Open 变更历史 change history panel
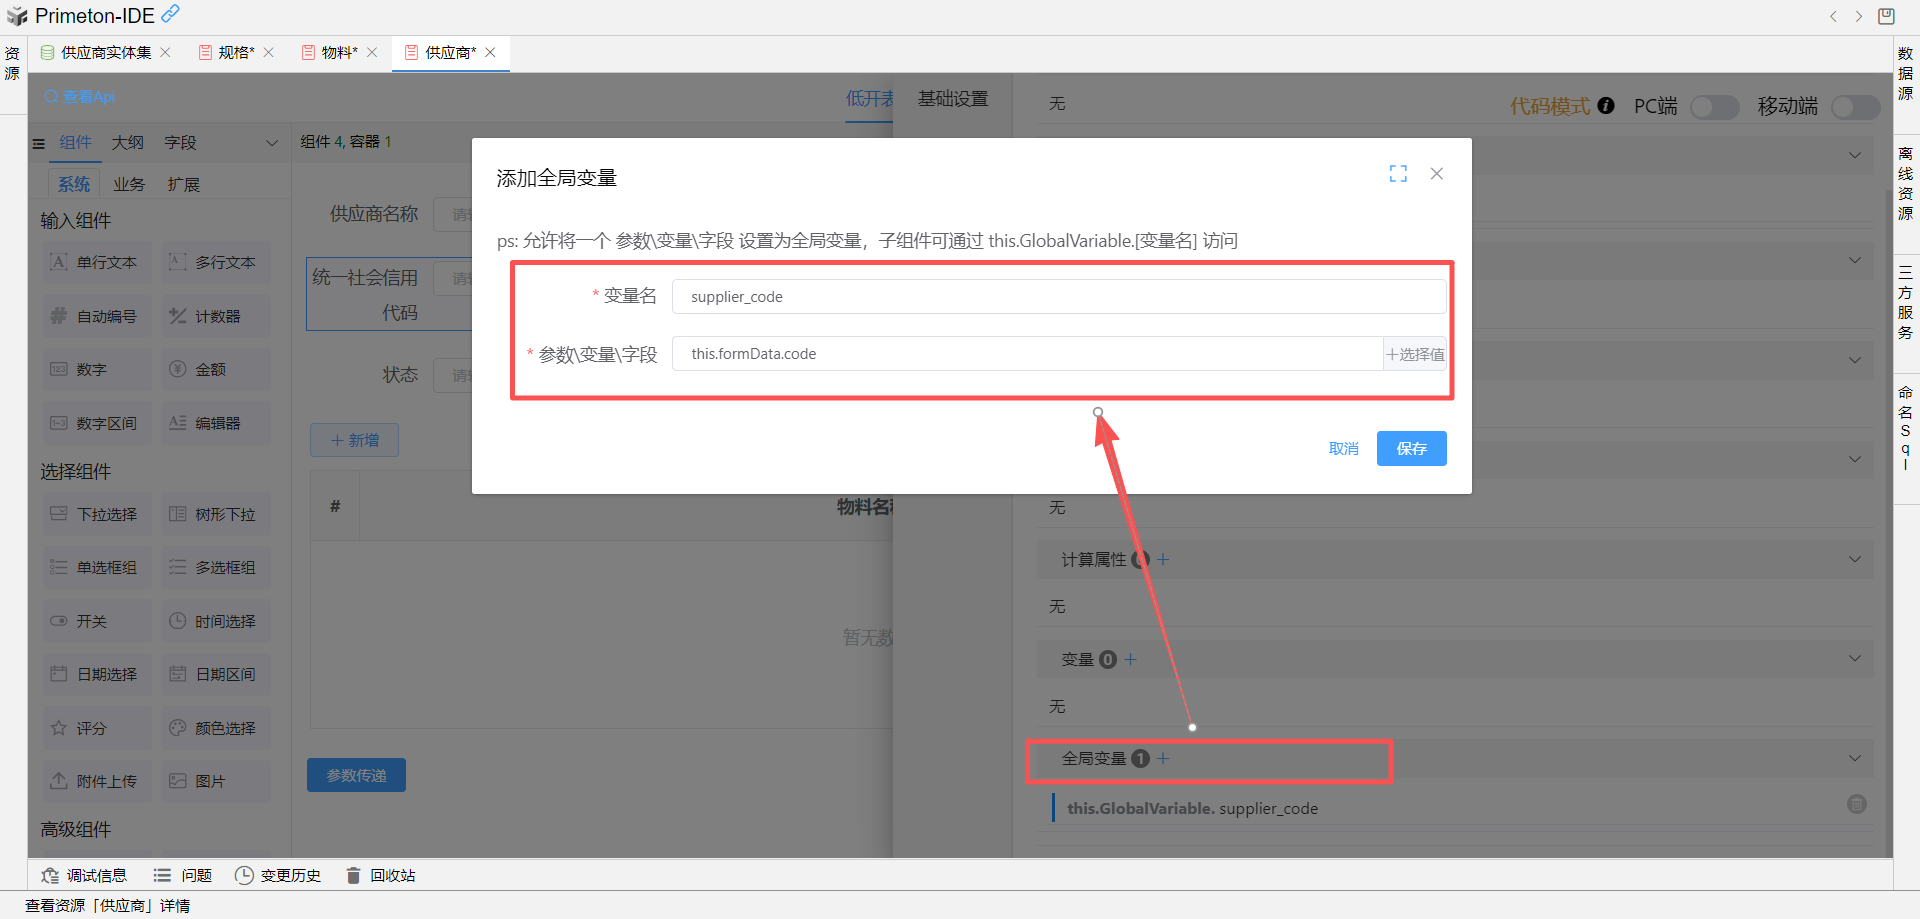 (x=278, y=876)
